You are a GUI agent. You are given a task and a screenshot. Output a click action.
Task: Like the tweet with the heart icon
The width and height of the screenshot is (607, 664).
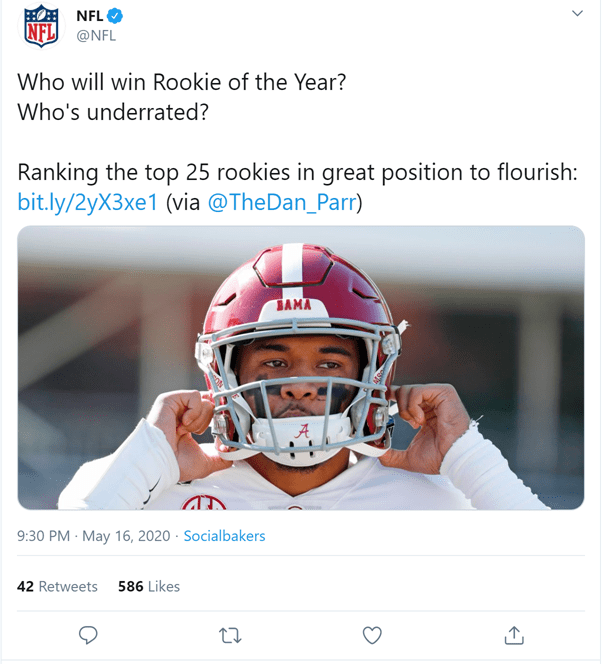pos(372,635)
